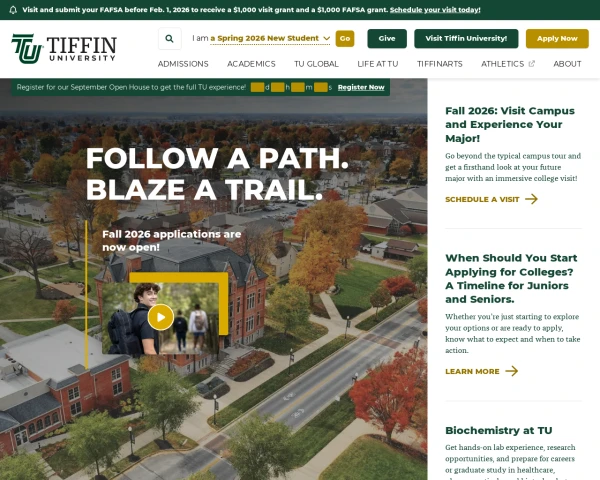Screen dimensions: 600x480
Task: Click the Apply Now button
Action: [557, 38]
